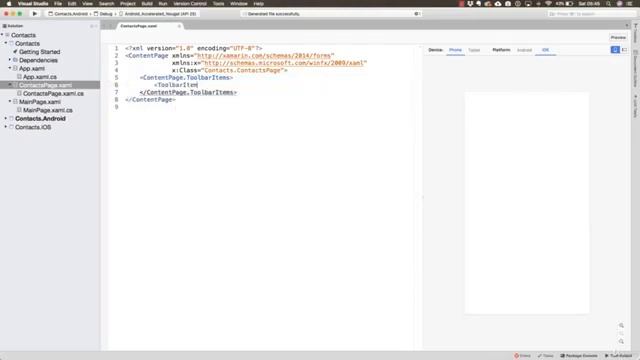Image resolution: width=640 pixels, height=360 pixels.
Task: Pick the Android_Accelerated_Nougat target device
Action: click(x=158, y=13)
